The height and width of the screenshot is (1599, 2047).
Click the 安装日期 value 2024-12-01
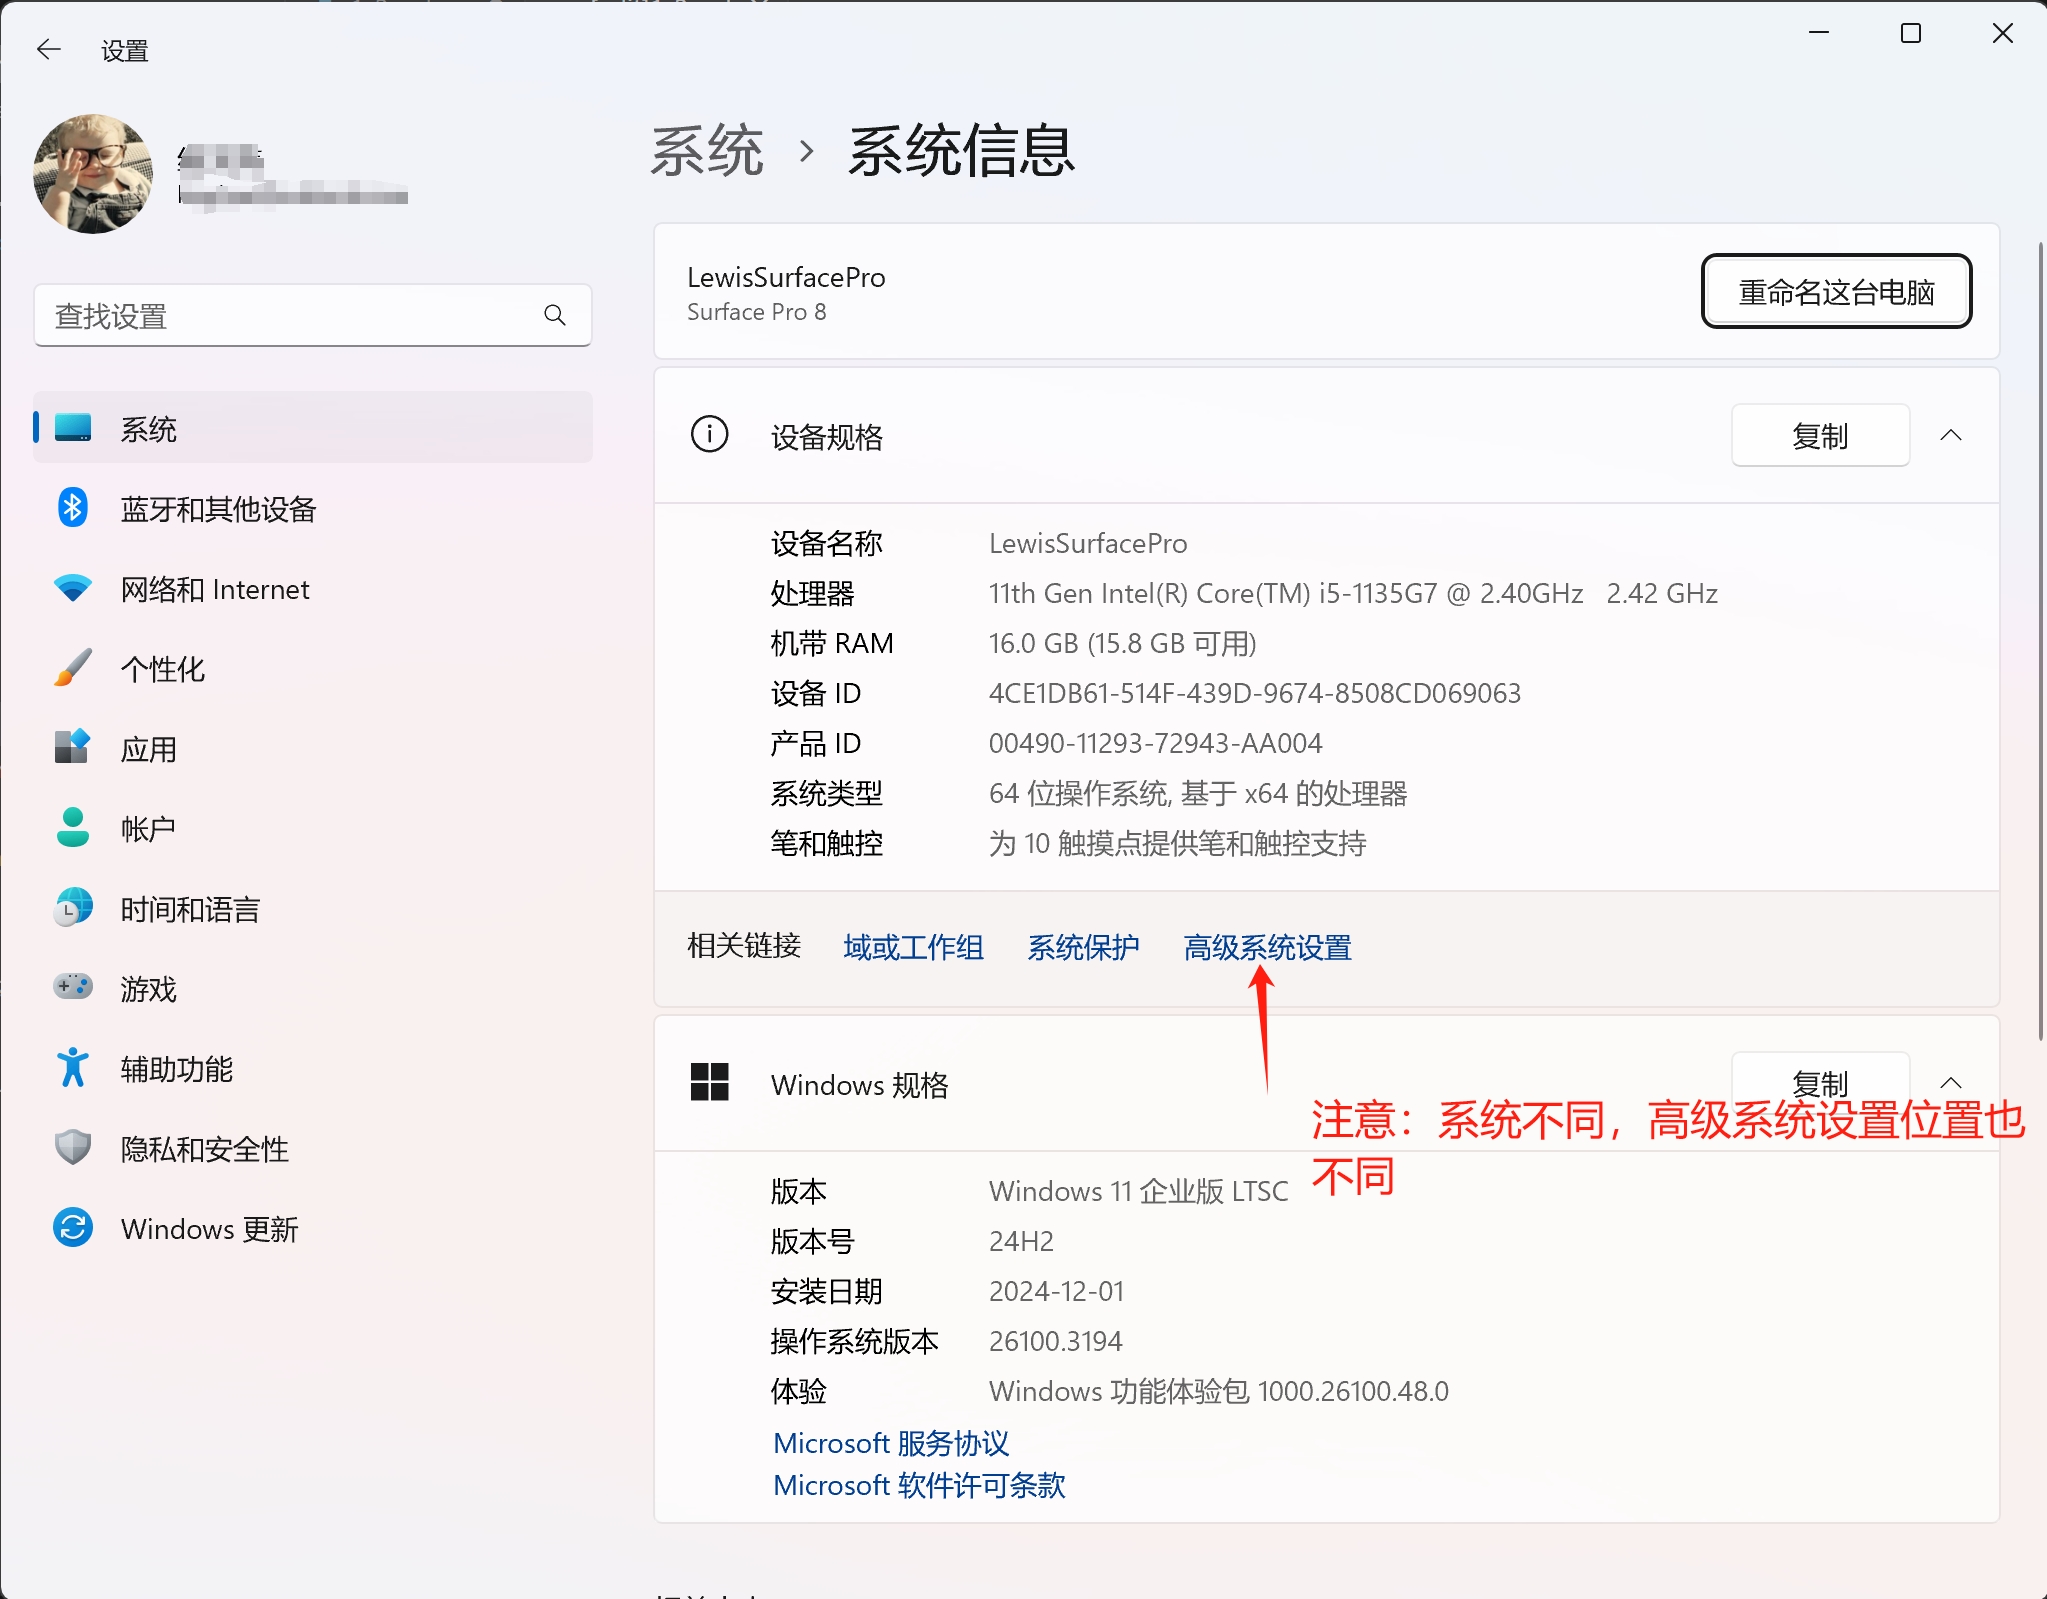pyautogui.click(x=1056, y=1292)
